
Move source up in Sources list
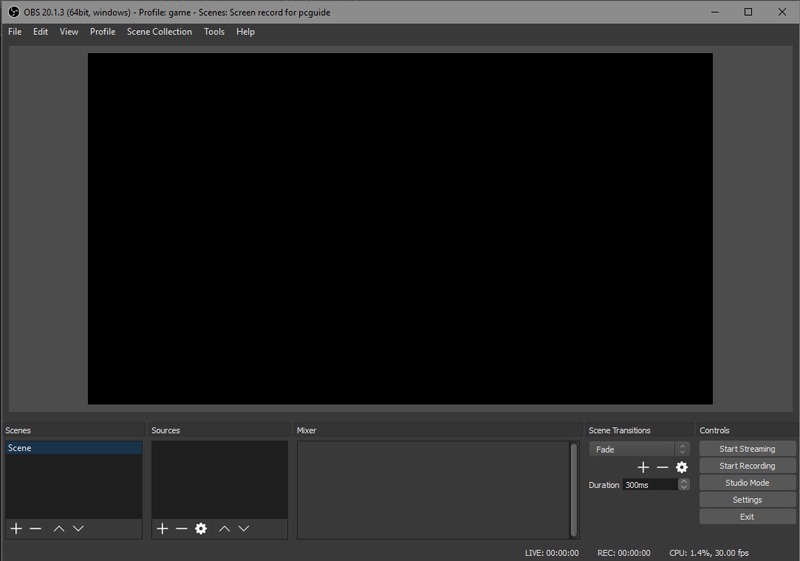pos(224,528)
